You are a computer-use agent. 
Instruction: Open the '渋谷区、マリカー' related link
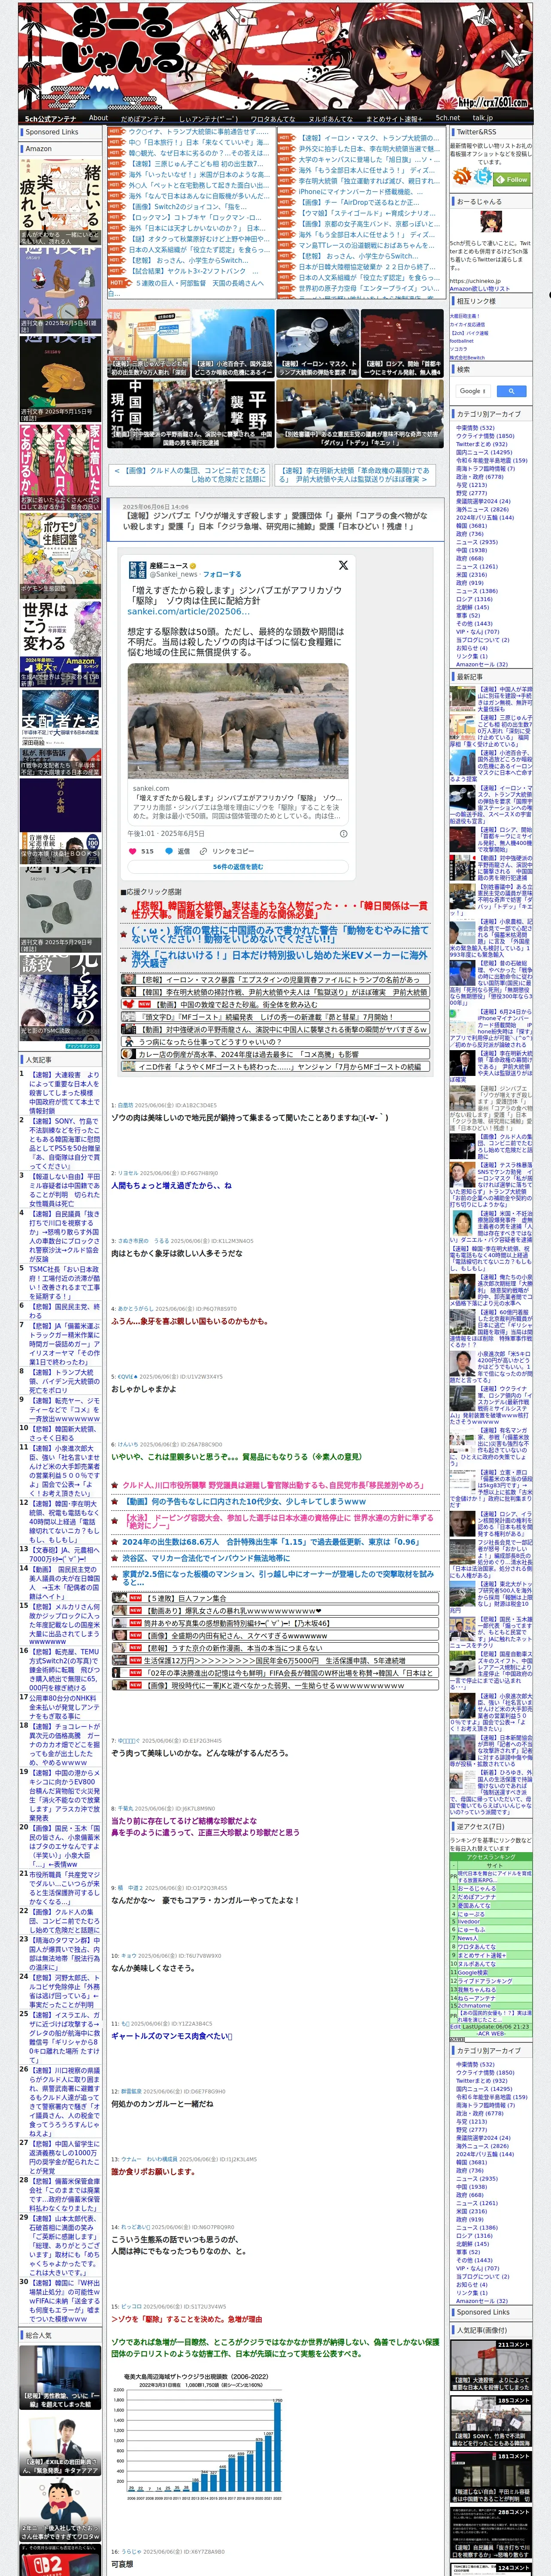click(206, 1558)
